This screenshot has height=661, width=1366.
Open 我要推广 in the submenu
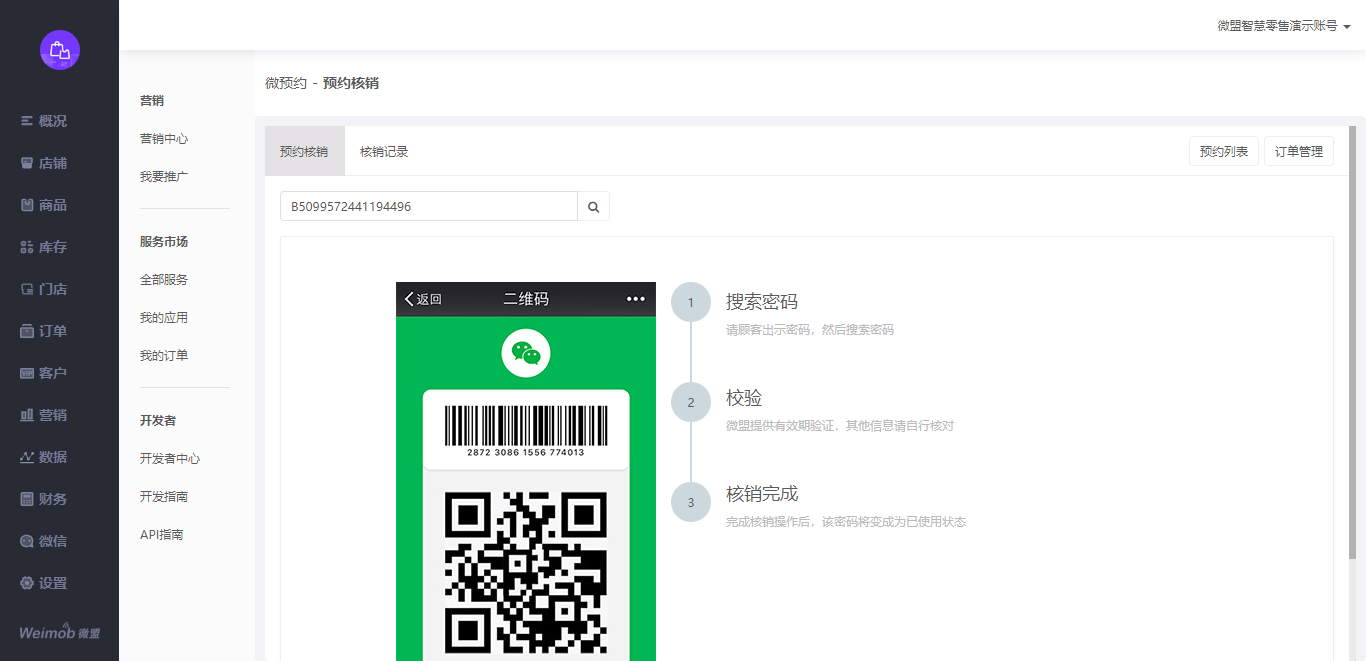[164, 177]
